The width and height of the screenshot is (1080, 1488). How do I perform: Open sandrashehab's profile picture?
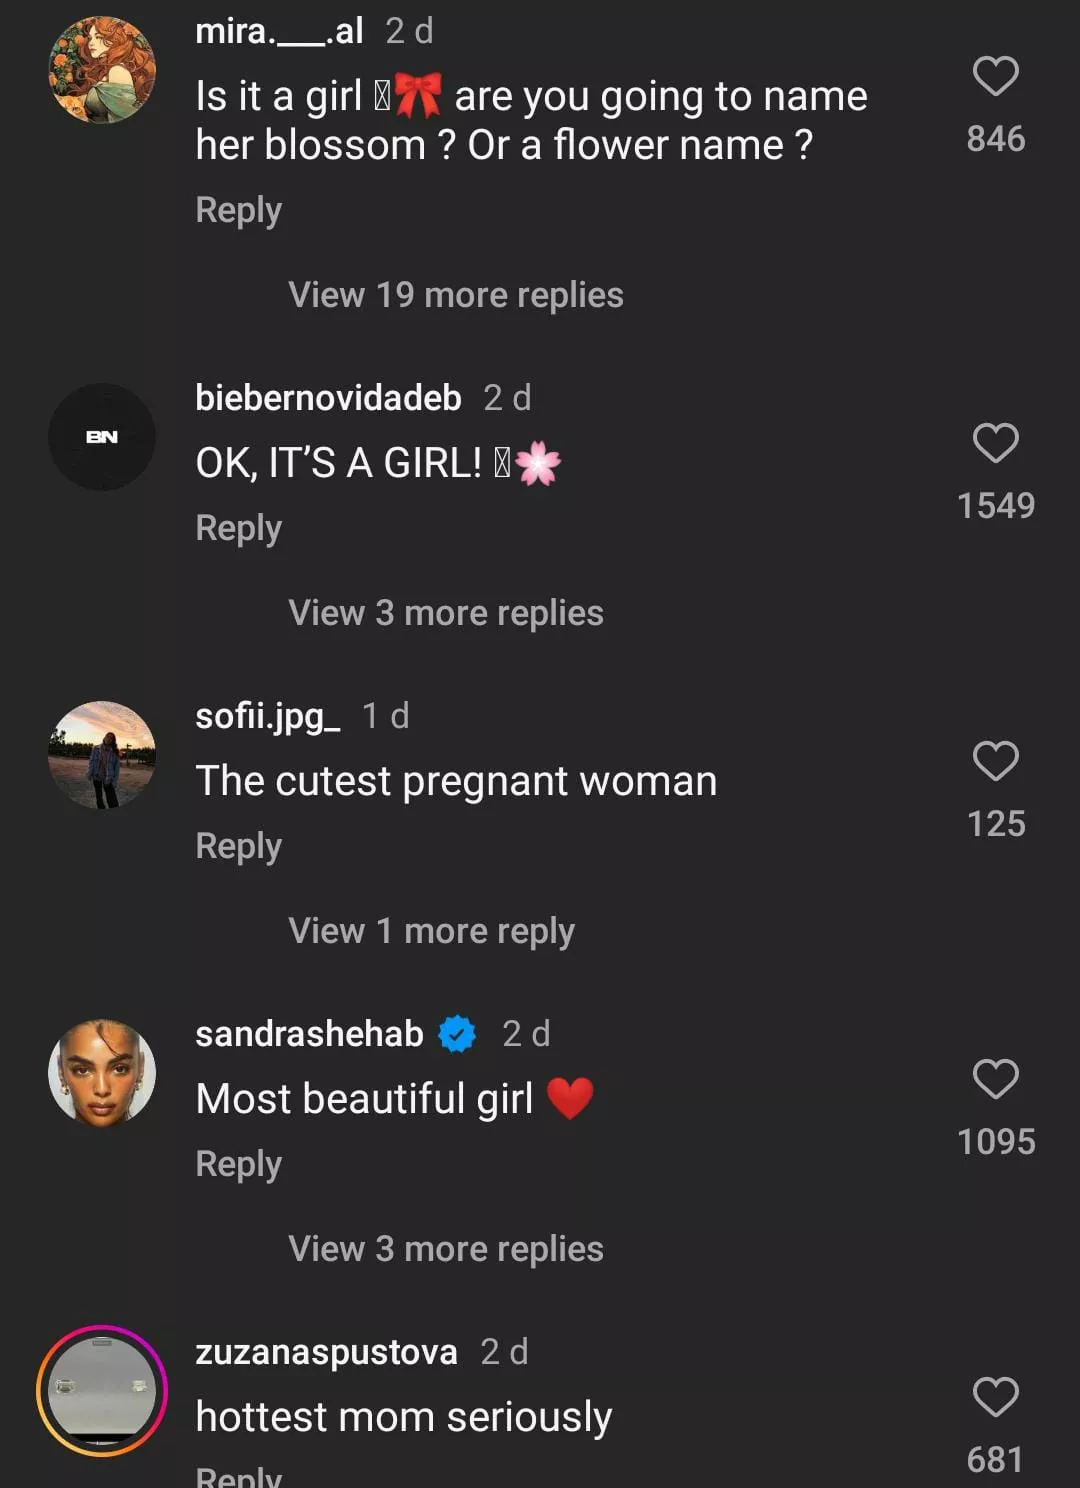(102, 1073)
